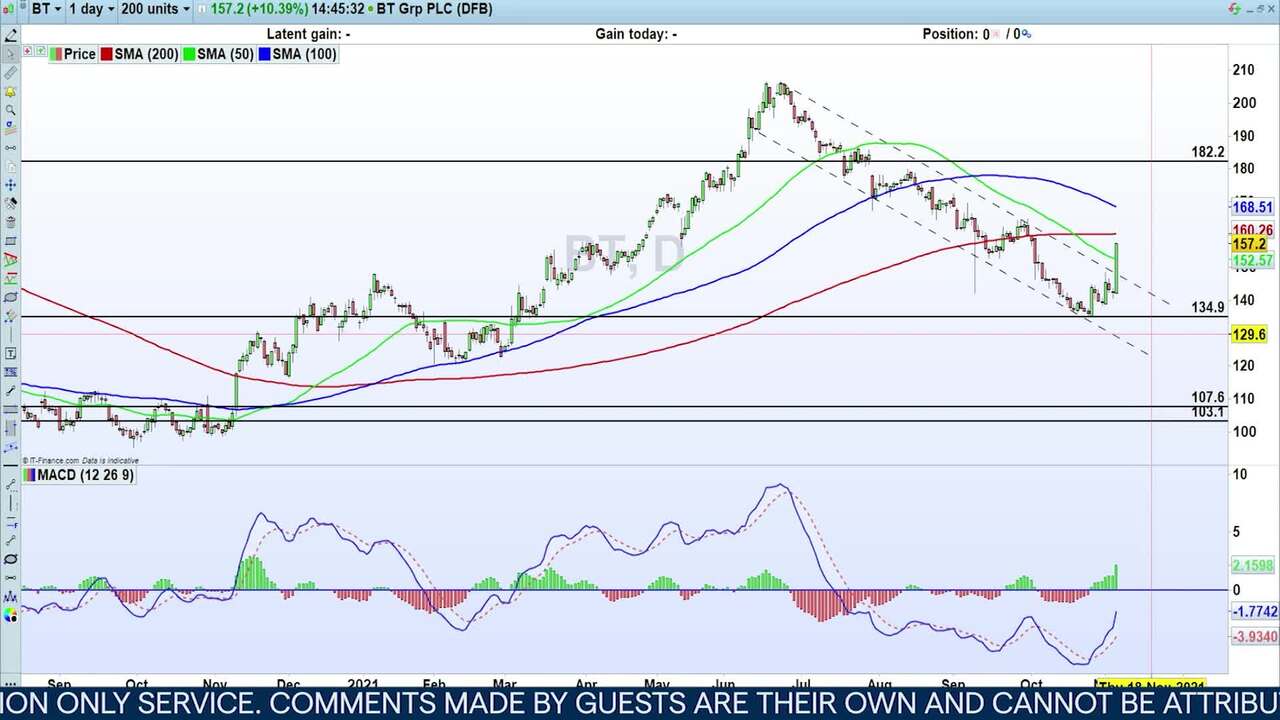The height and width of the screenshot is (720, 1280).
Task: Expand the 200 units dropdown
Action: [154, 9]
